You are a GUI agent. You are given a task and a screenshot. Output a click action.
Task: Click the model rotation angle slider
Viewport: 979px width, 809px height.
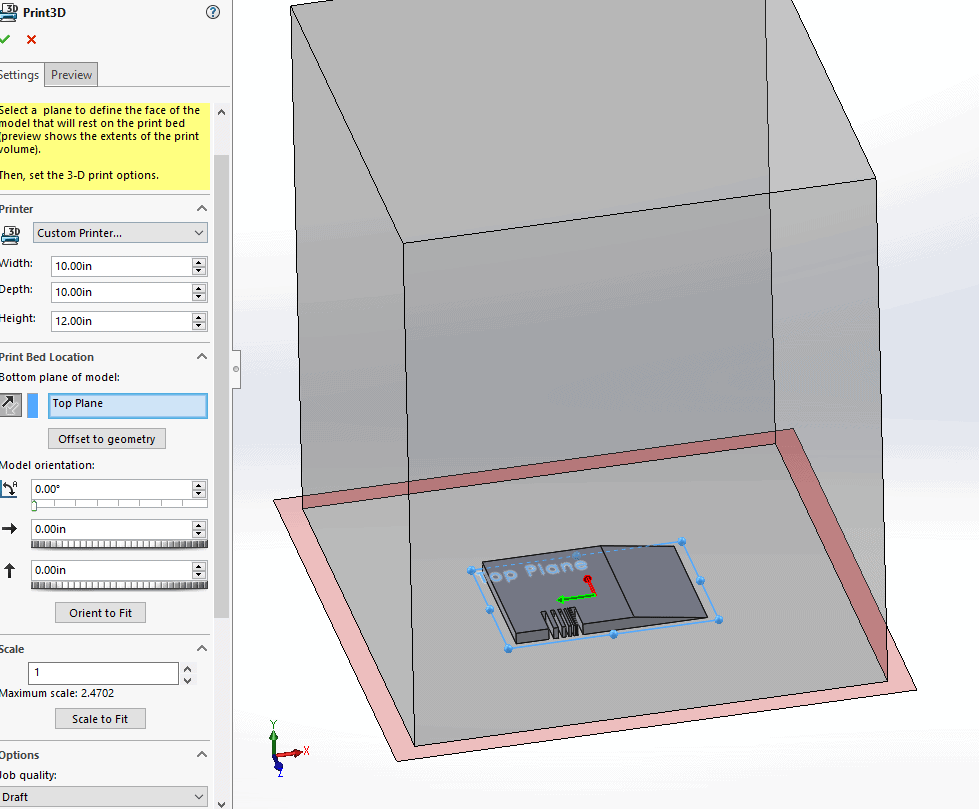(x=120, y=506)
